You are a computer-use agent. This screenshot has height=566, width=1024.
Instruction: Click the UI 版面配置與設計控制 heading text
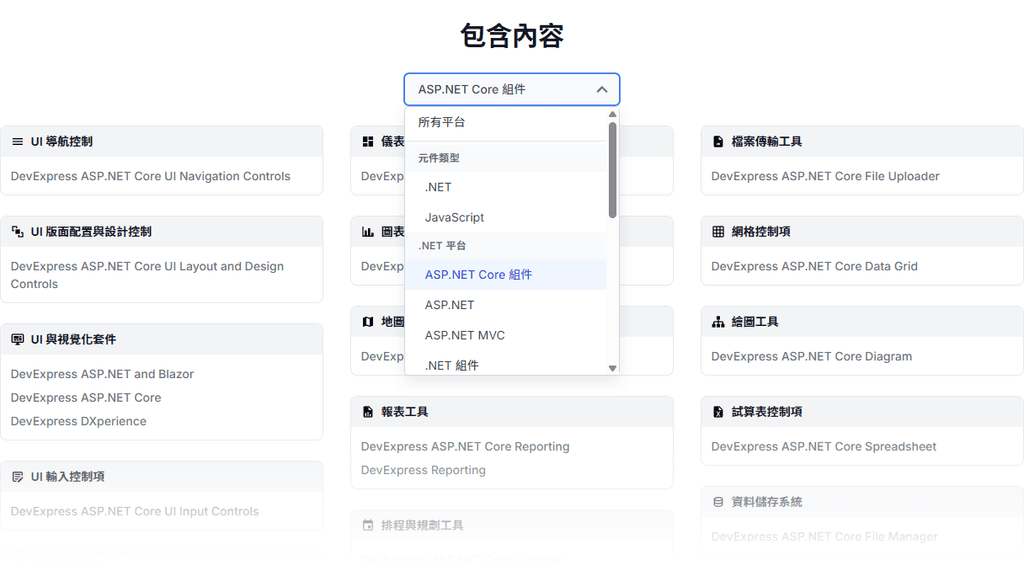pyautogui.click(x=91, y=232)
